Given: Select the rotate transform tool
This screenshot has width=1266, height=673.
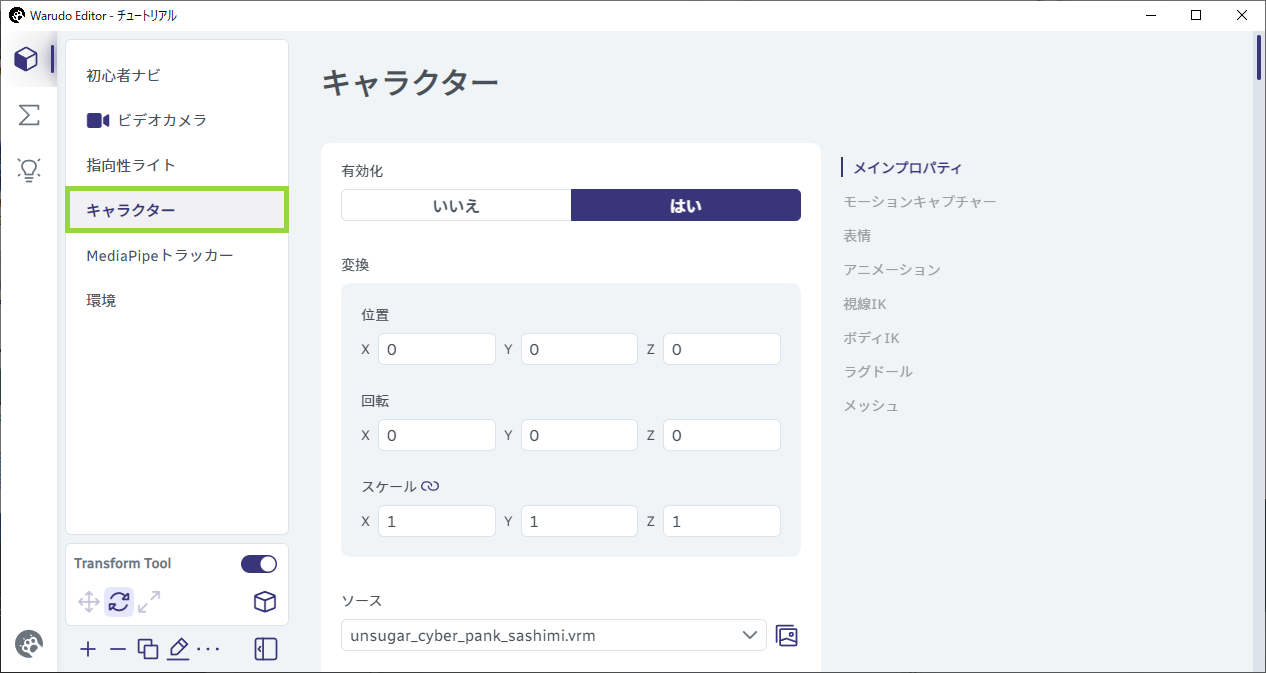Looking at the screenshot, I should click(x=119, y=602).
